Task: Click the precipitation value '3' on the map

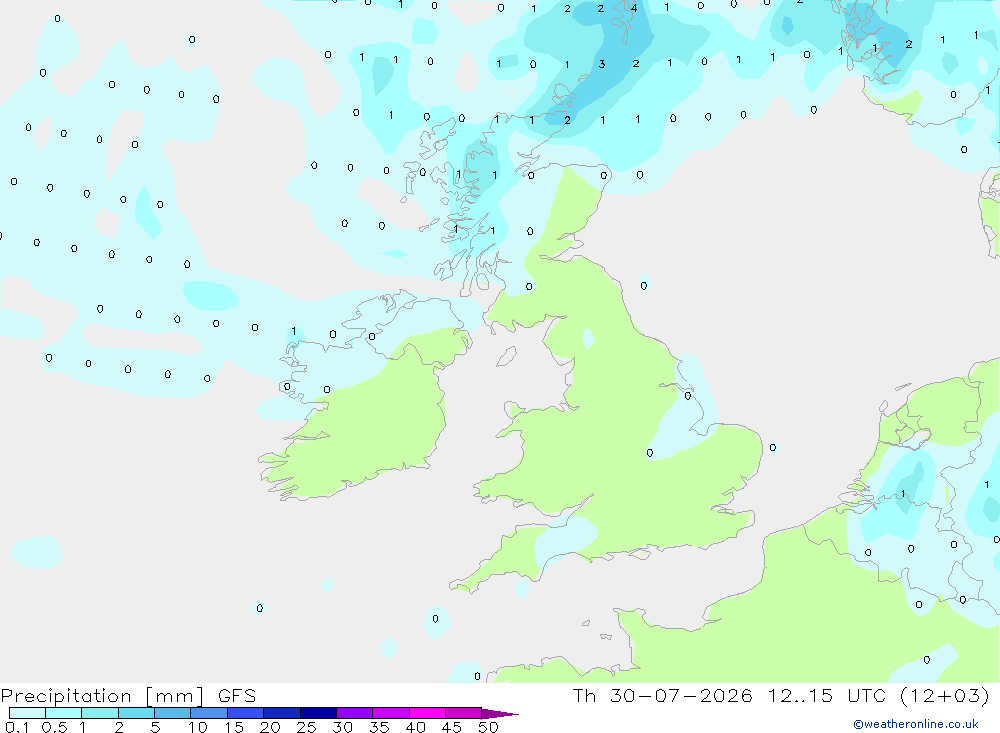Action: pyautogui.click(x=602, y=64)
